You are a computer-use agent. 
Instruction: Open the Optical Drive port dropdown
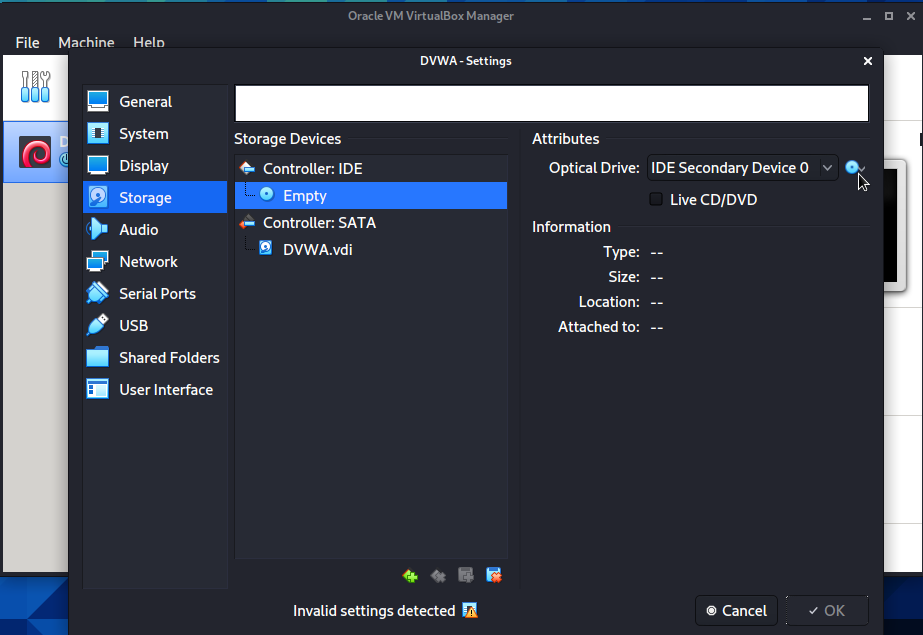pyautogui.click(x=742, y=168)
